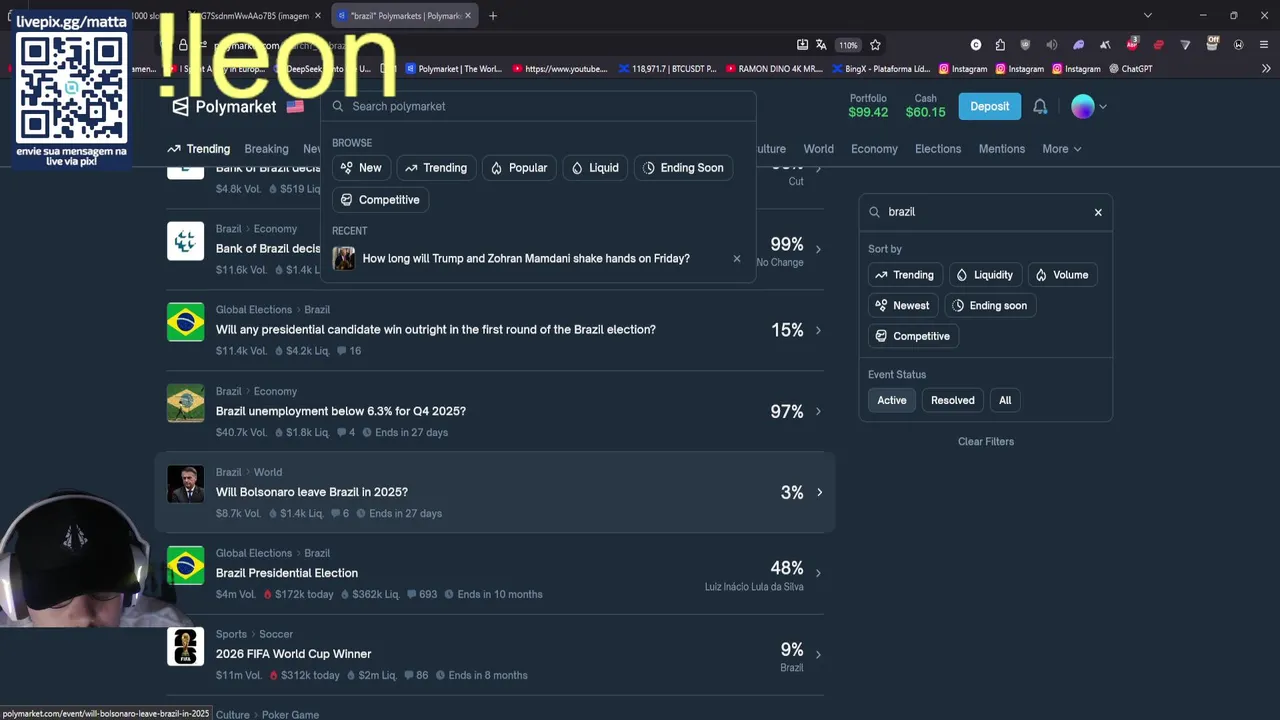
Task: Set event status to Resolved
Action: coord(953,401)
